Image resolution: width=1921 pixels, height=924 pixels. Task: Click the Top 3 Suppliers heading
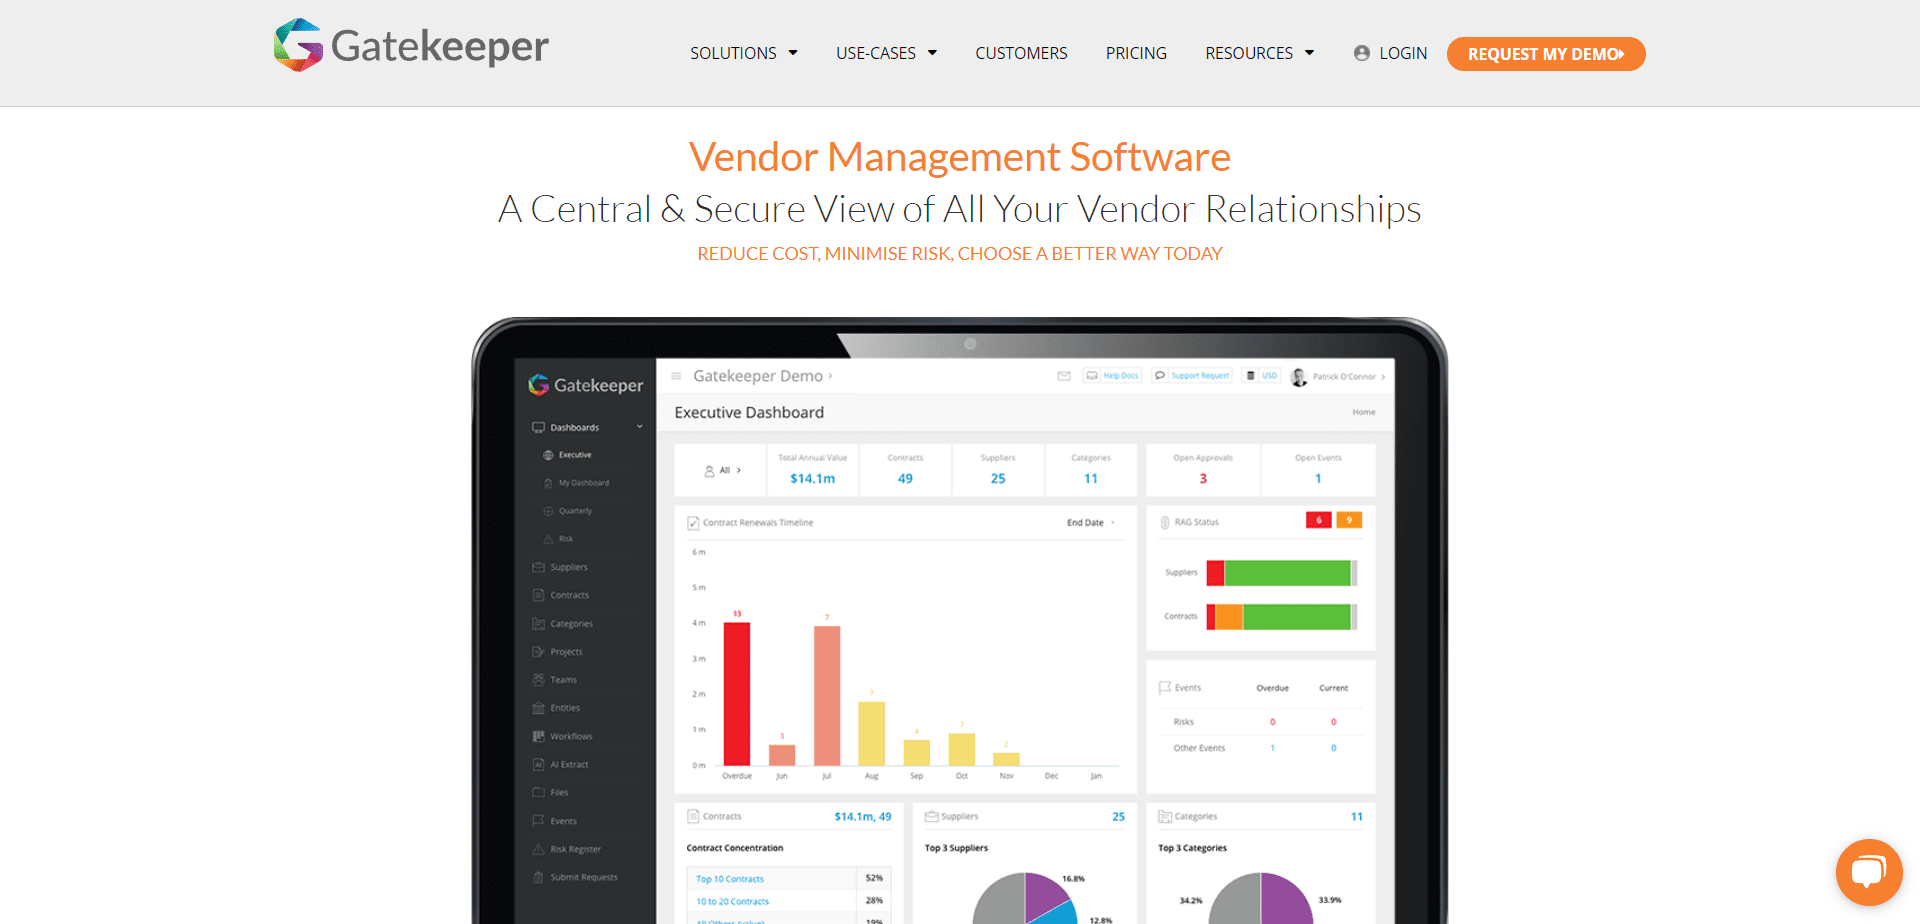pyautogui.click(x=956, y=848)
